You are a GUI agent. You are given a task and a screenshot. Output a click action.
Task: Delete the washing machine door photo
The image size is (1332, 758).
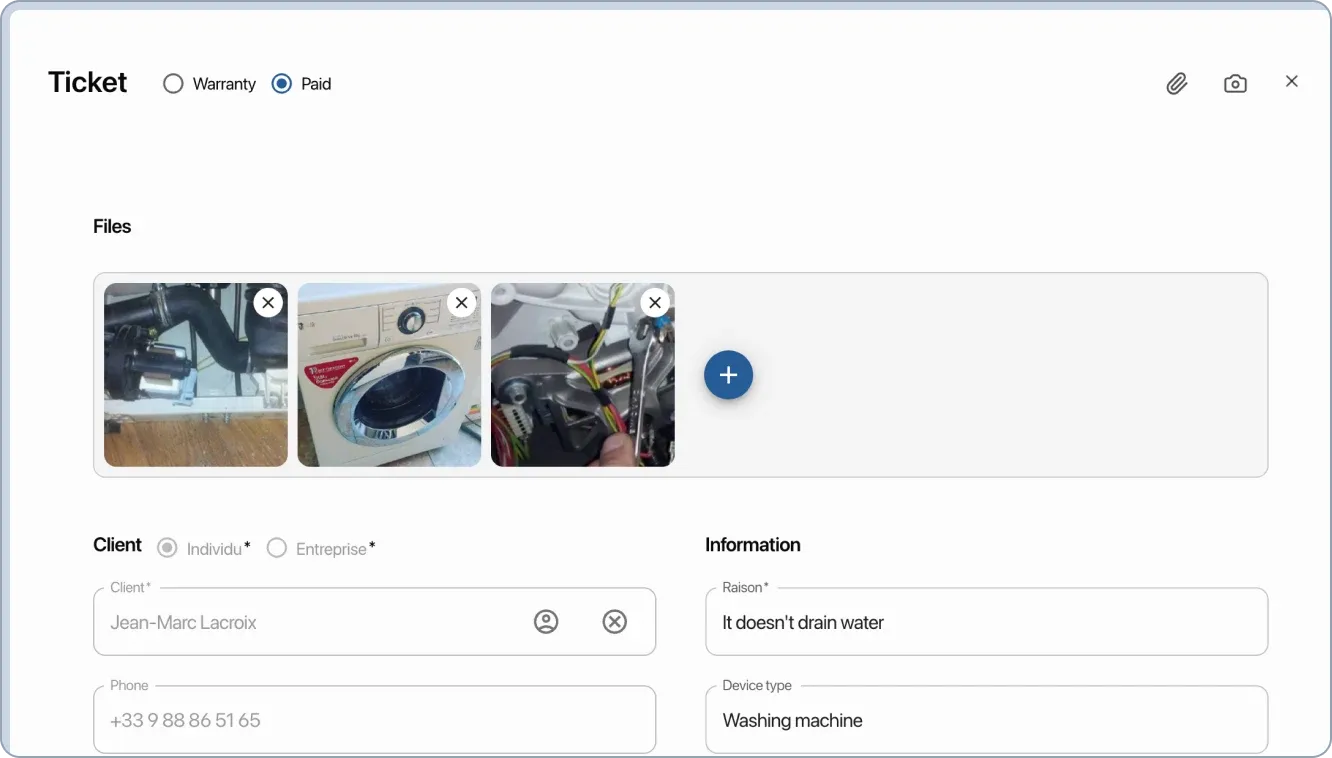pyautogui.click(x=461, y=302)
